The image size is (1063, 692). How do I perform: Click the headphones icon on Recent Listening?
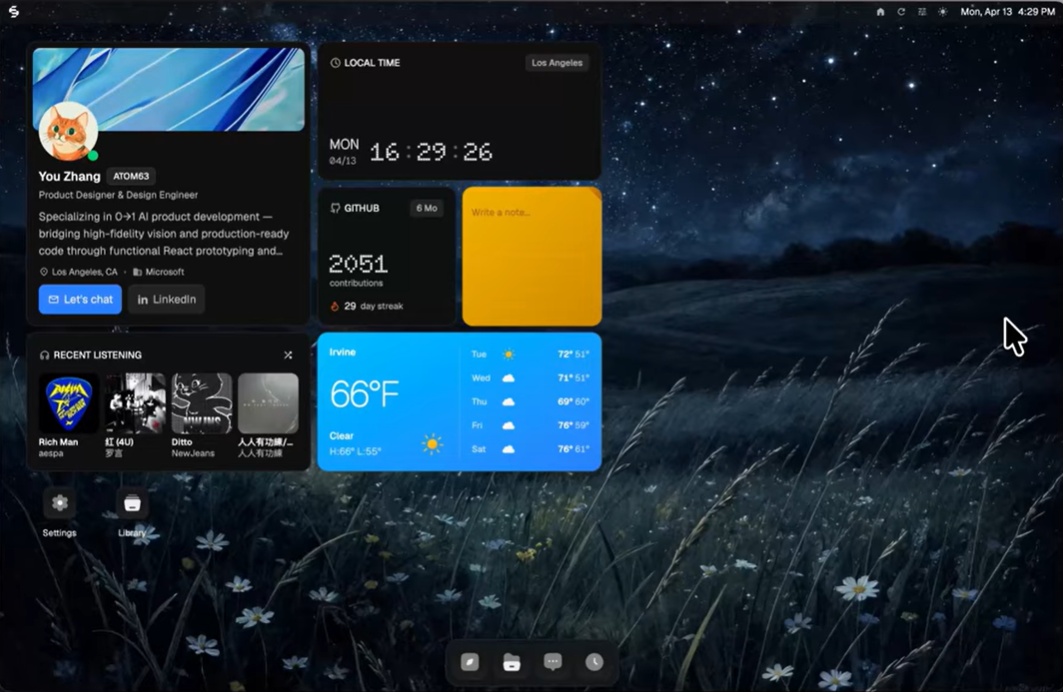pyautogui.click(x=43, y=355)
